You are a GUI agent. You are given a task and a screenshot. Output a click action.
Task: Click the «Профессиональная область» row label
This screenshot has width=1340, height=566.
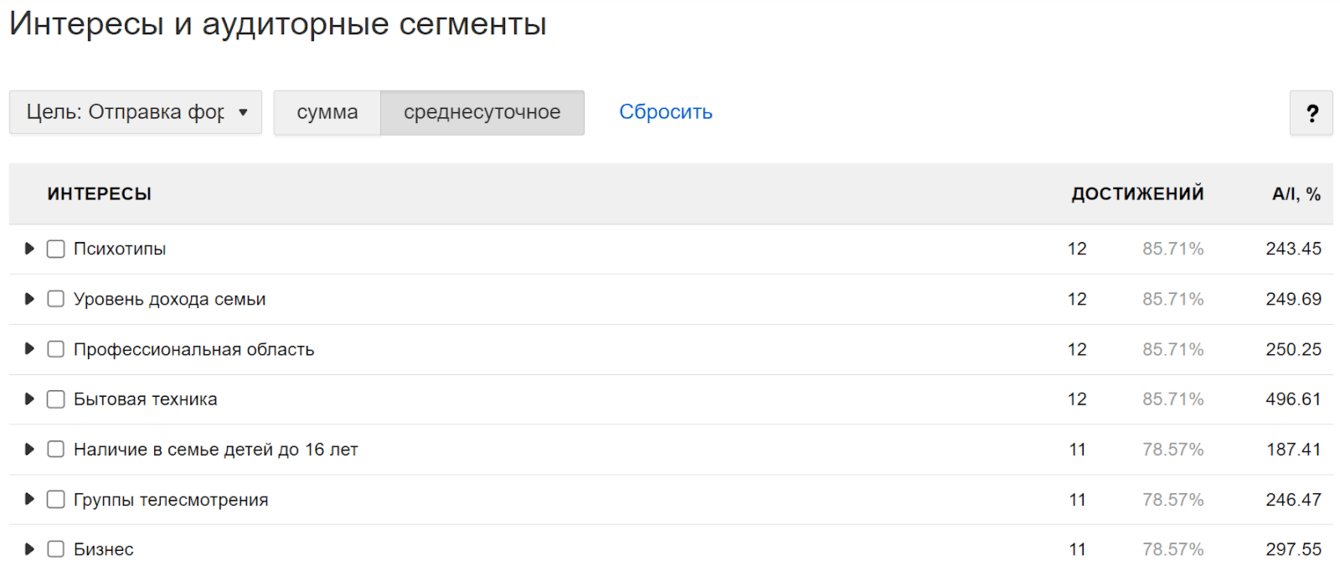pyautogui.click(x=194, y=349)
